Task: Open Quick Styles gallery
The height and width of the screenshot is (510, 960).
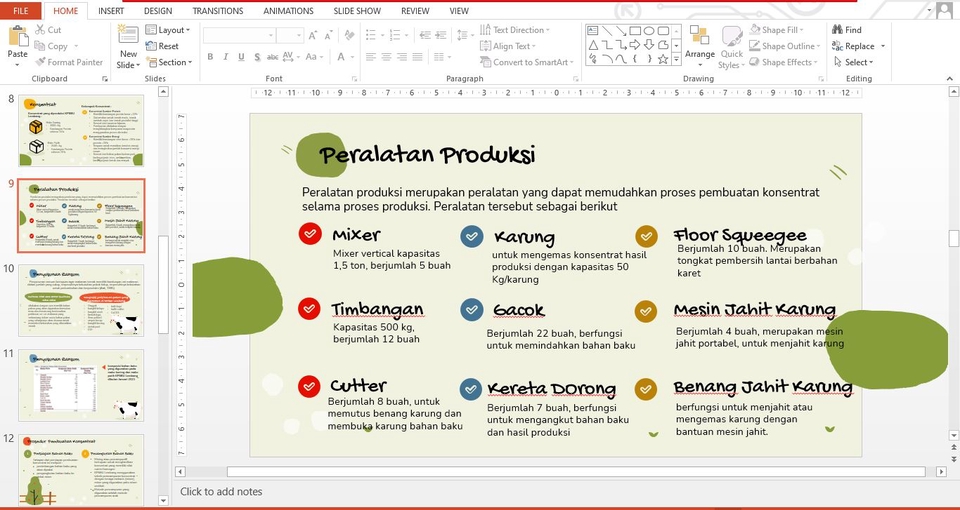Action: 732,48
